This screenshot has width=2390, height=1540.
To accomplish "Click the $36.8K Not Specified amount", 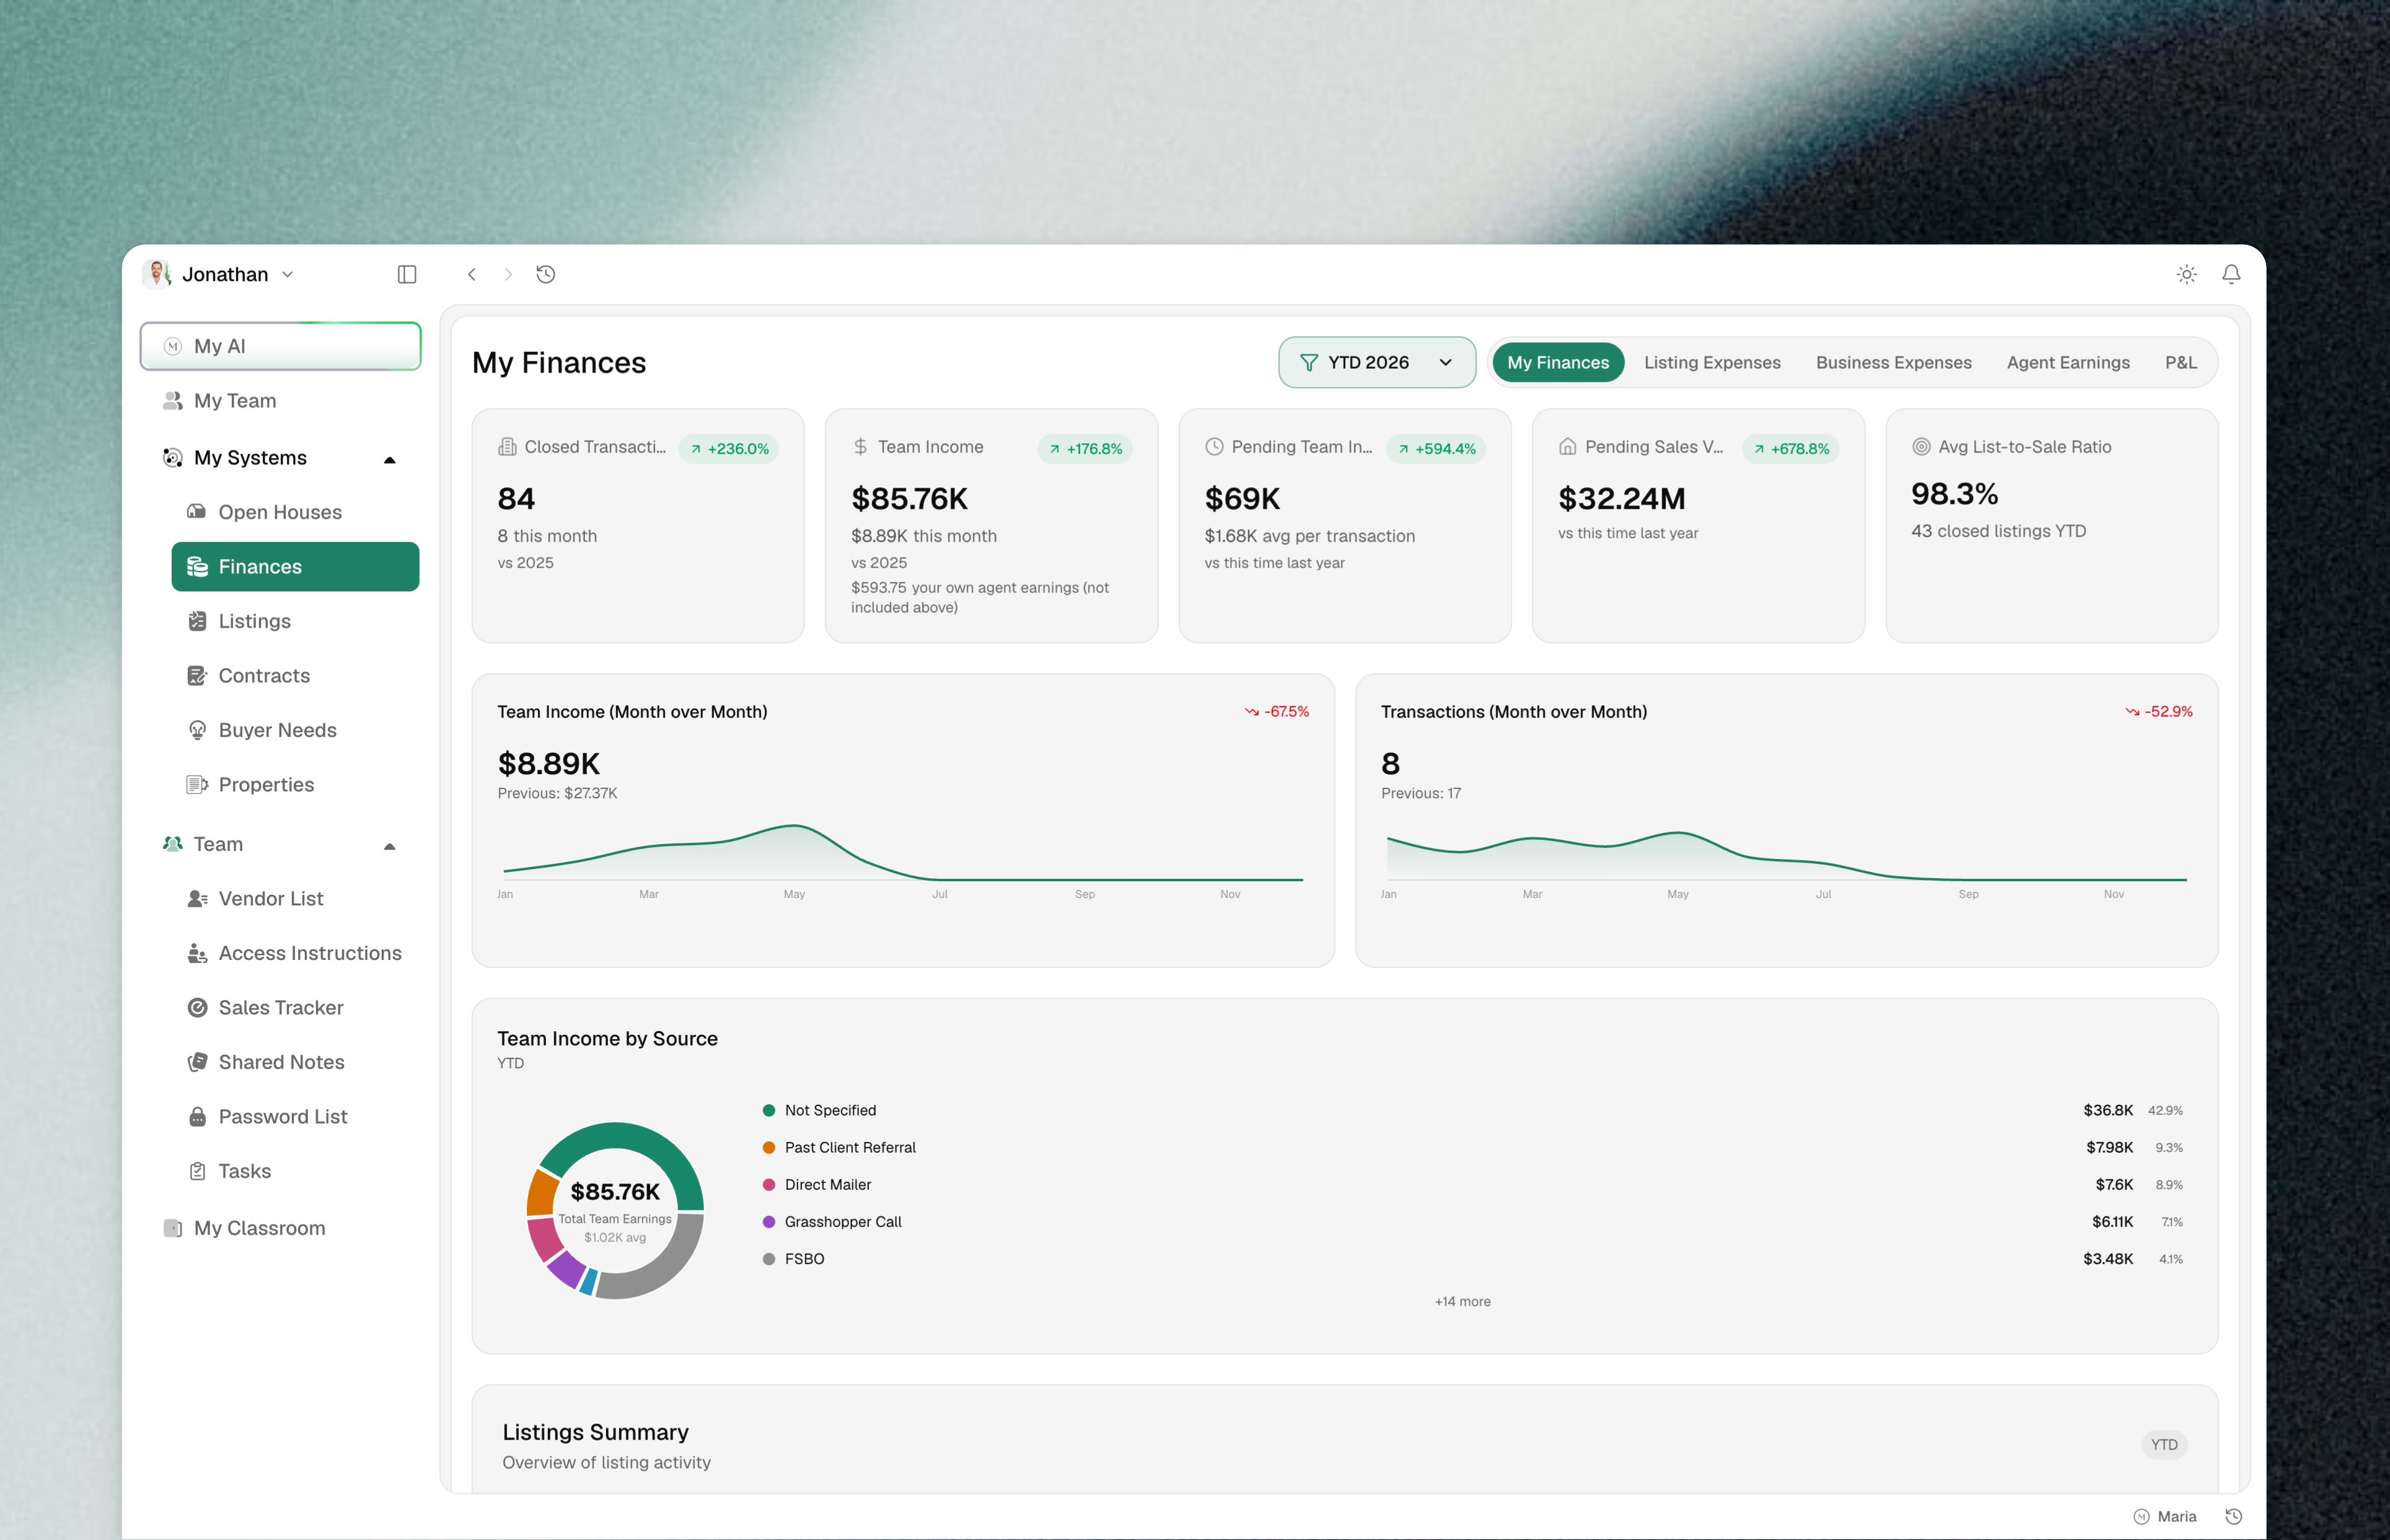I will pyautogui.click(x=2108, y=1111).
